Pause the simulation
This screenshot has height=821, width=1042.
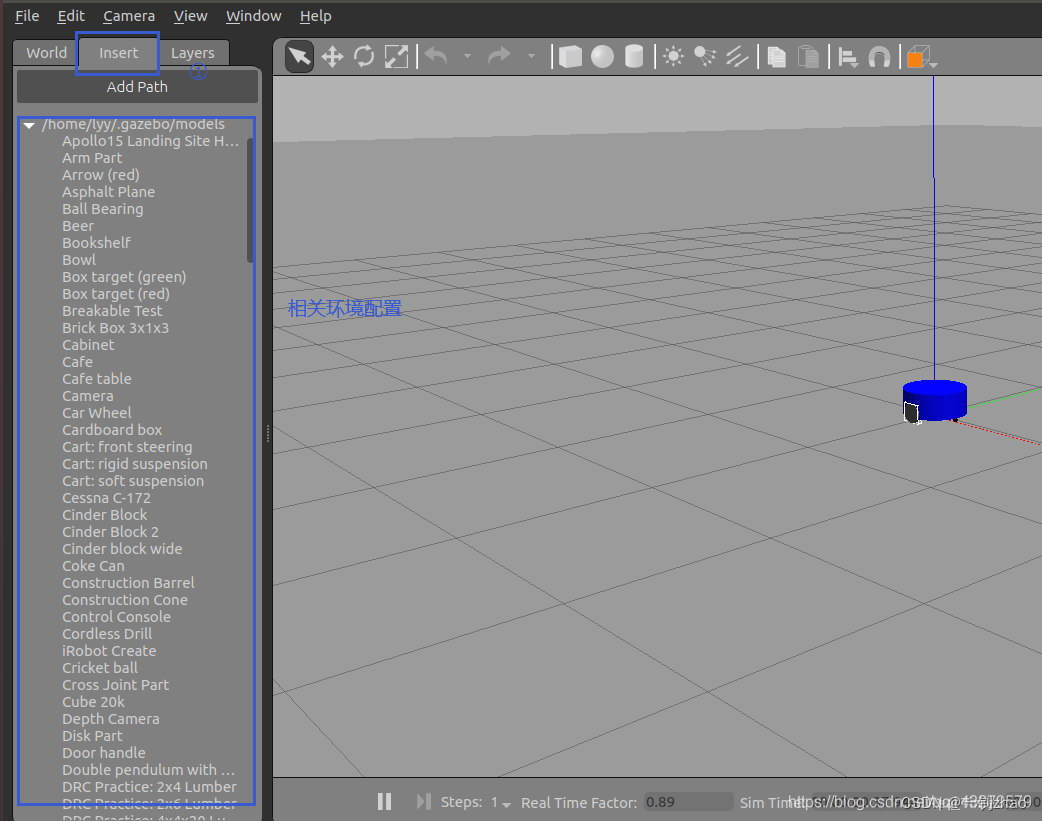point(384,801)
